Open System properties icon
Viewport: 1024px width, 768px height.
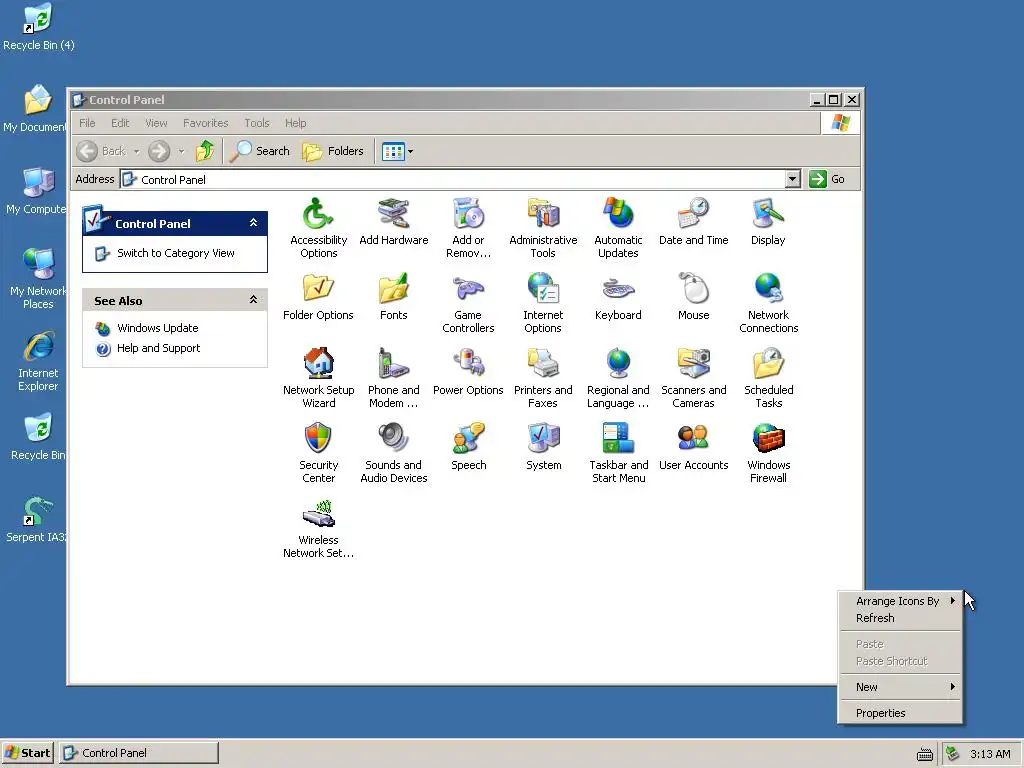coord(543,447)
